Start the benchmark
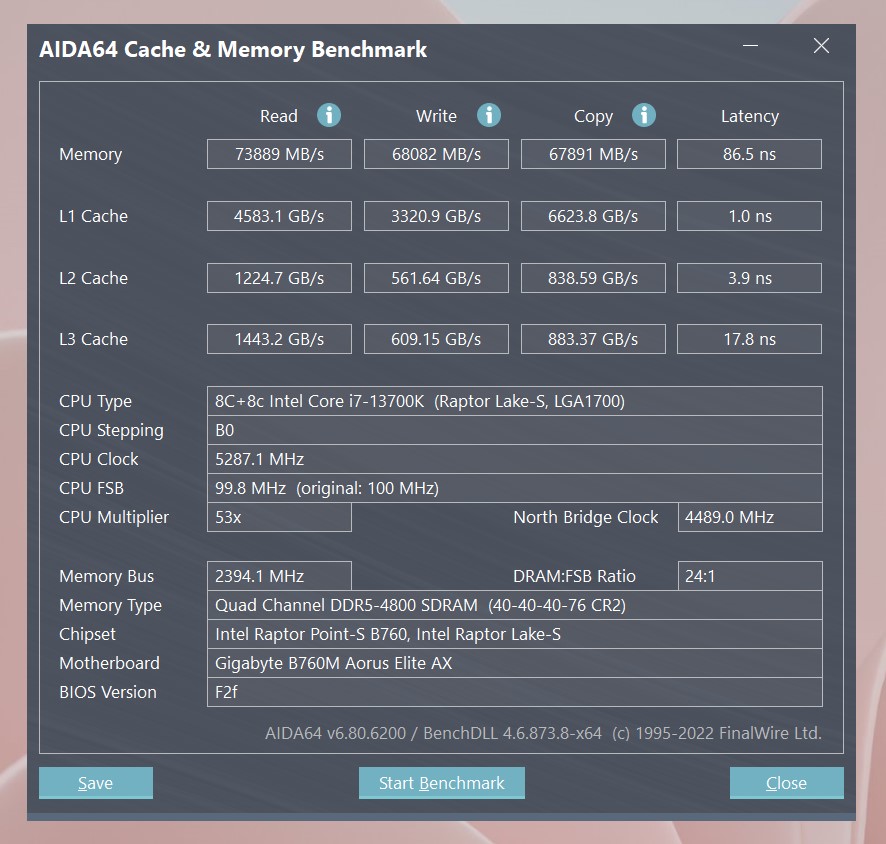886x844 pixels. (x=441, y=783)
